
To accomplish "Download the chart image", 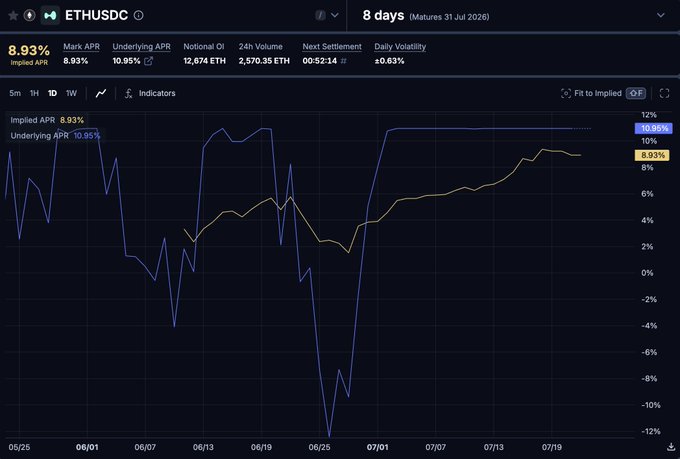I will pos(671,447).
